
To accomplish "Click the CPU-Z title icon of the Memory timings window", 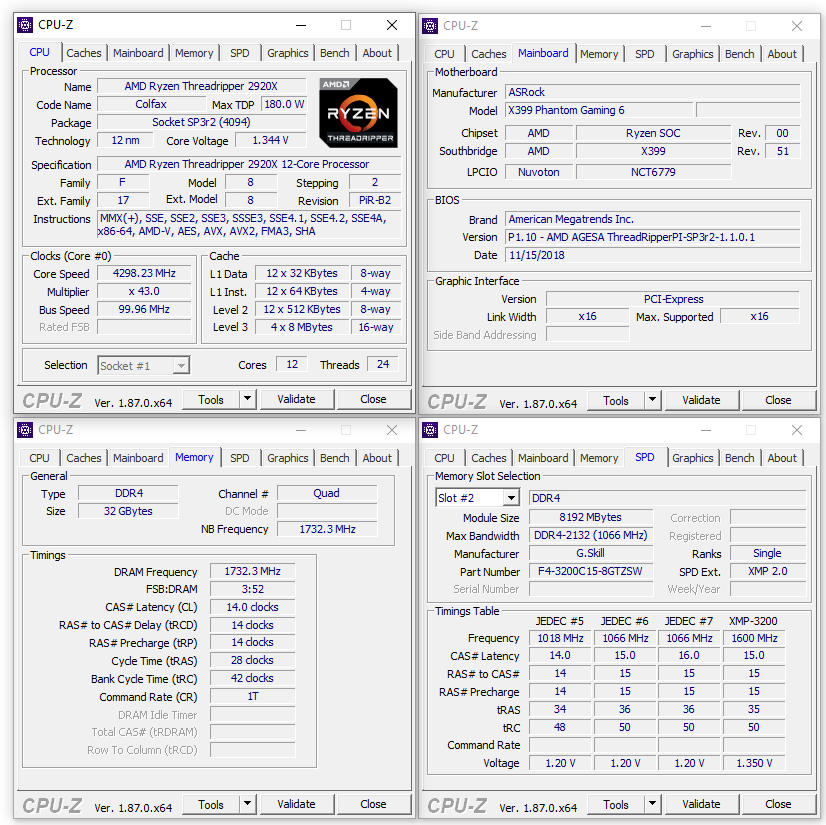I will pyautogui.click(x=25, y=430).
